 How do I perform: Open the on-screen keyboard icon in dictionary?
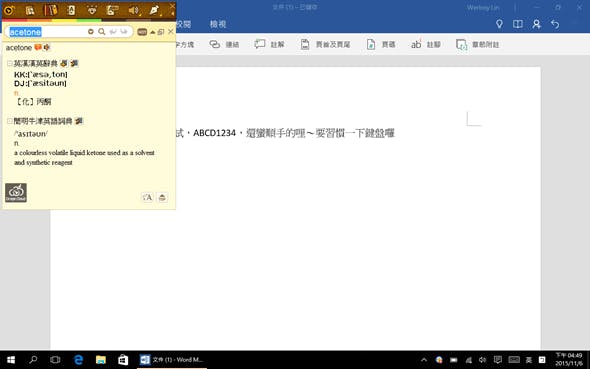tap(142, 32)
